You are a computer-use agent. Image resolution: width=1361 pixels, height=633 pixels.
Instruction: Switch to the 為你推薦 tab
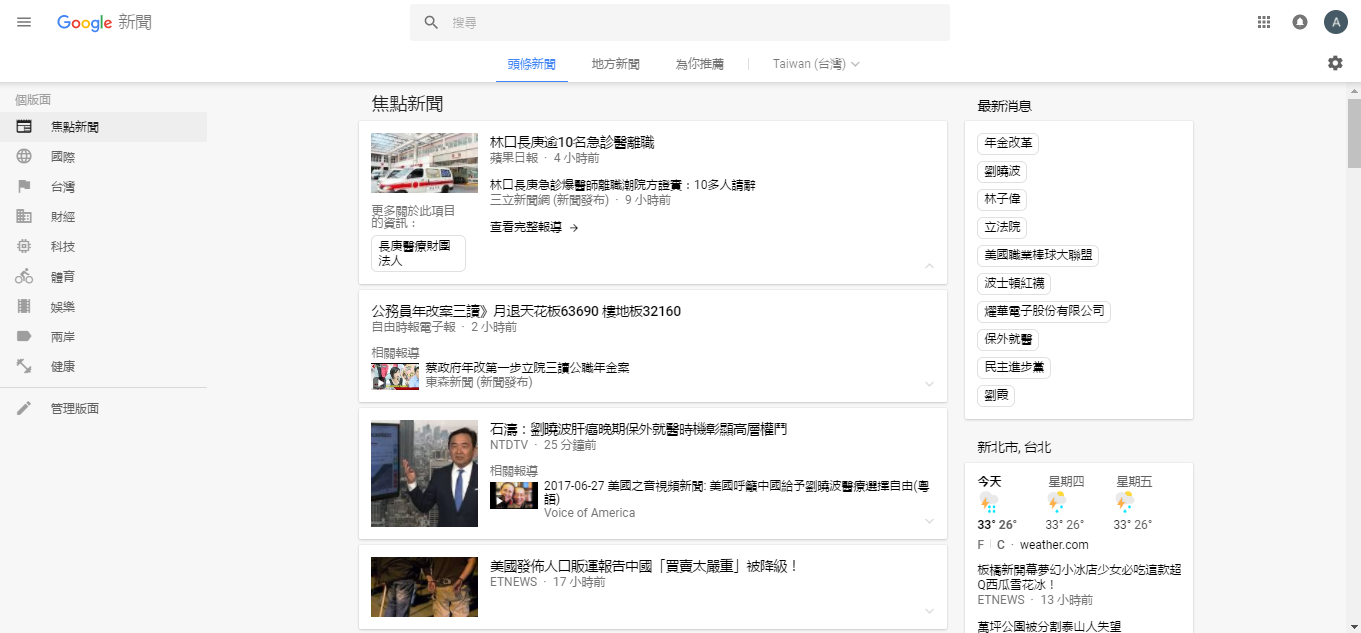coord(699,64)
